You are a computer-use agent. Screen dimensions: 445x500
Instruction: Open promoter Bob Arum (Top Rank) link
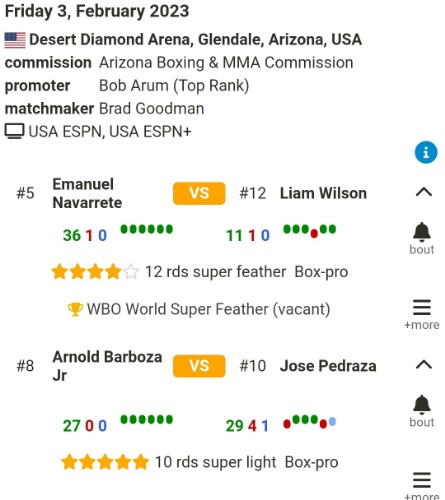tap(174, 86)
